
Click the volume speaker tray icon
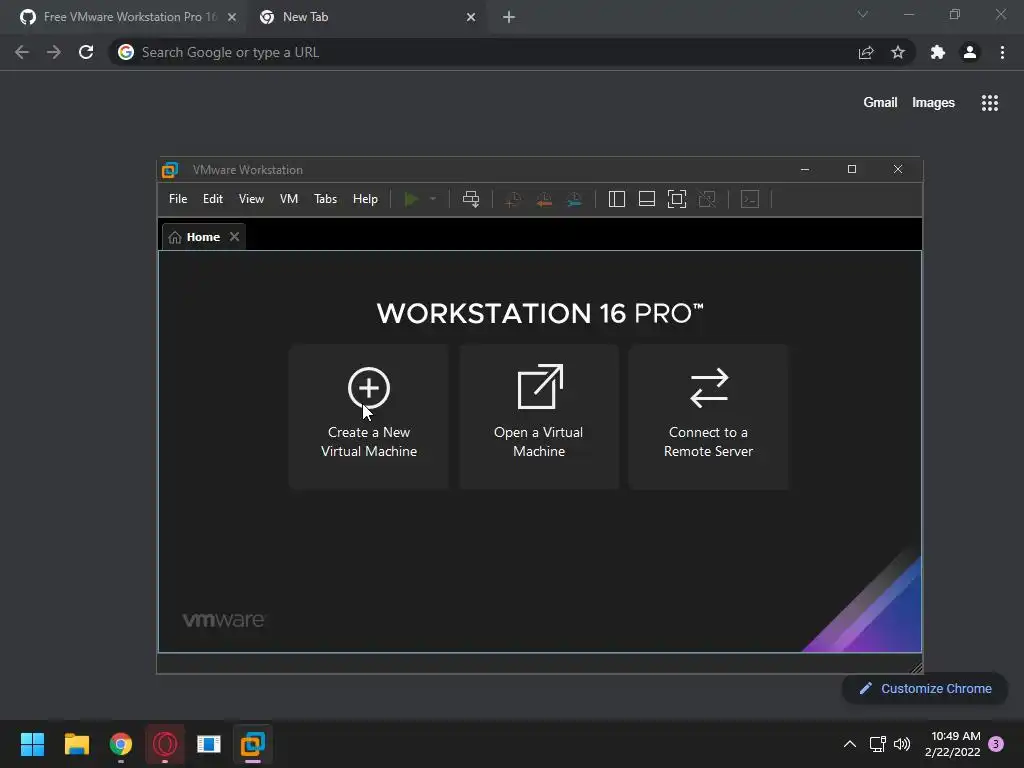point(902,744)
